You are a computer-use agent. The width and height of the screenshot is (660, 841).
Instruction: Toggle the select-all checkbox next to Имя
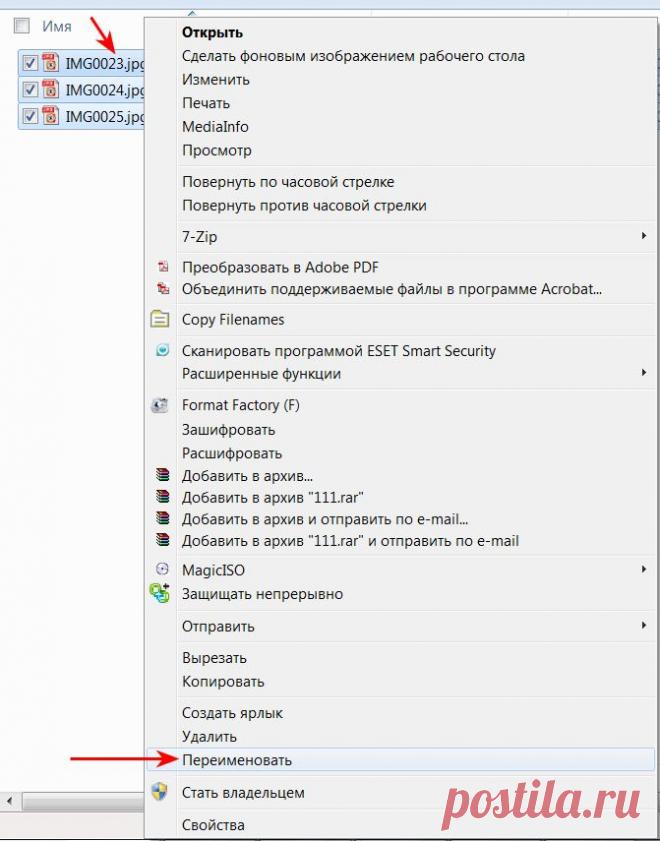(x=22, y=26)
